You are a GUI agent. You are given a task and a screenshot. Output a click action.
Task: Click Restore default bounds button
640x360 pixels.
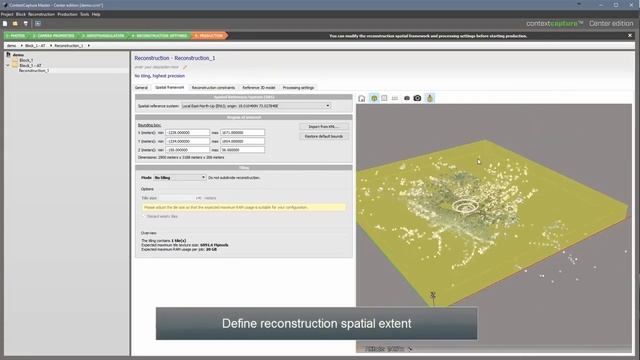[324, 136]
